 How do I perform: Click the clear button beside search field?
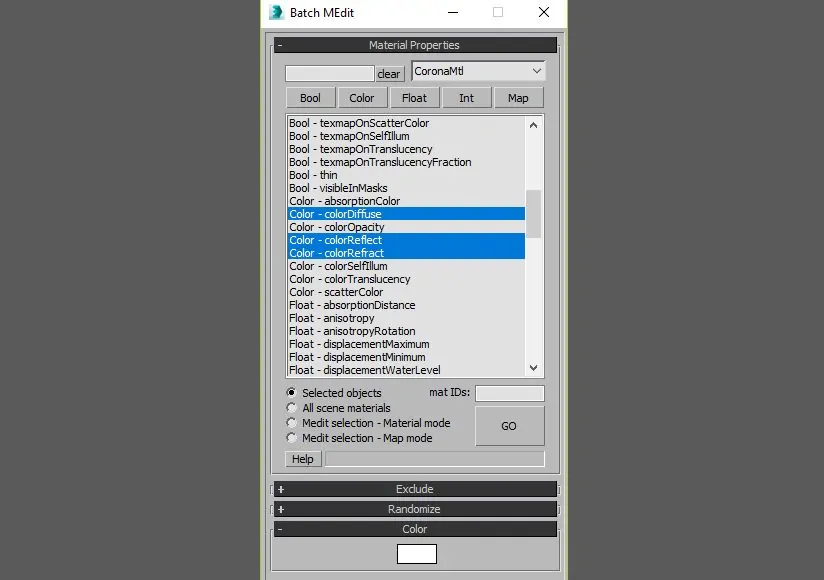389,74
